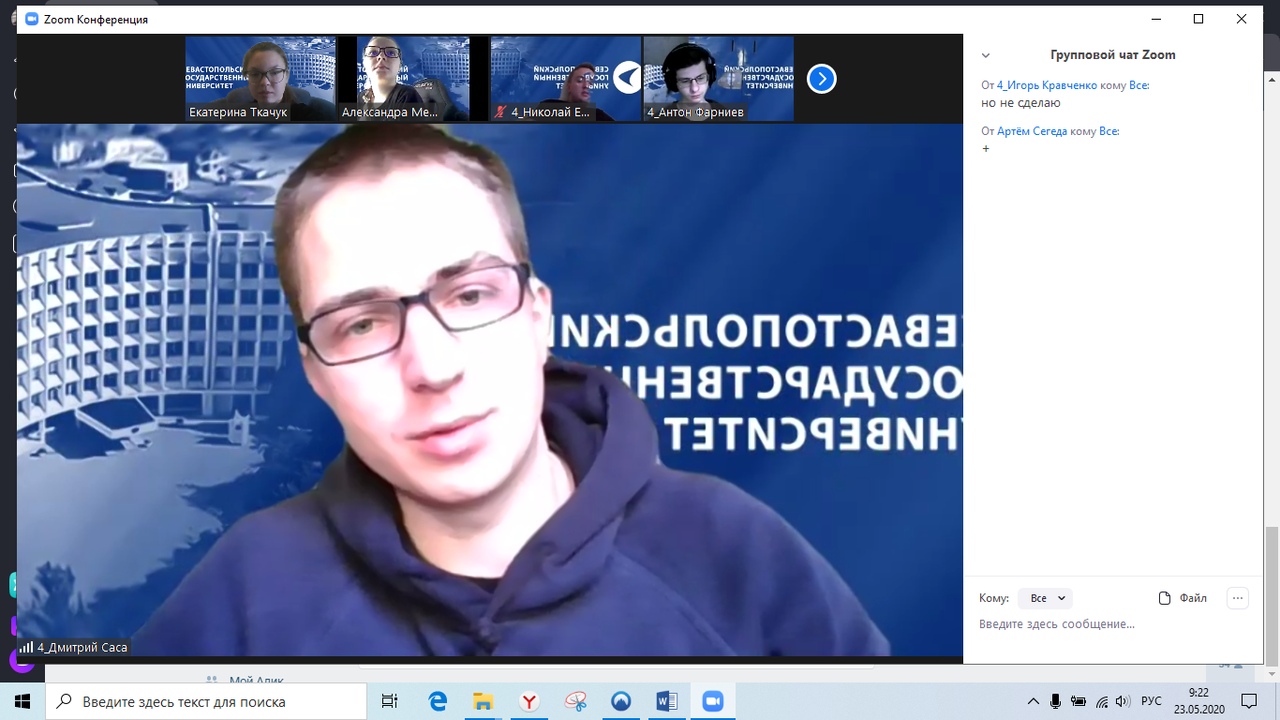Image resolution: width=1280 pixels, height=720 pixels.
Task: Click the microphone tray icon
Action: click(x=1056, y=701)
